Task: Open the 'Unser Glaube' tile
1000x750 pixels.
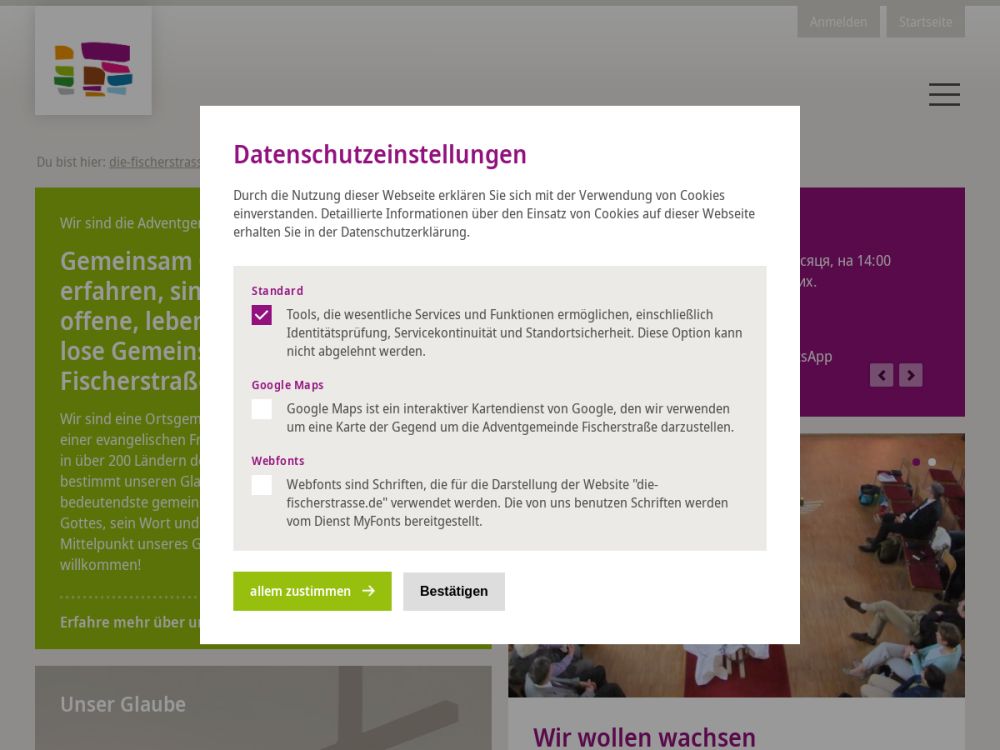Action: 123,704
